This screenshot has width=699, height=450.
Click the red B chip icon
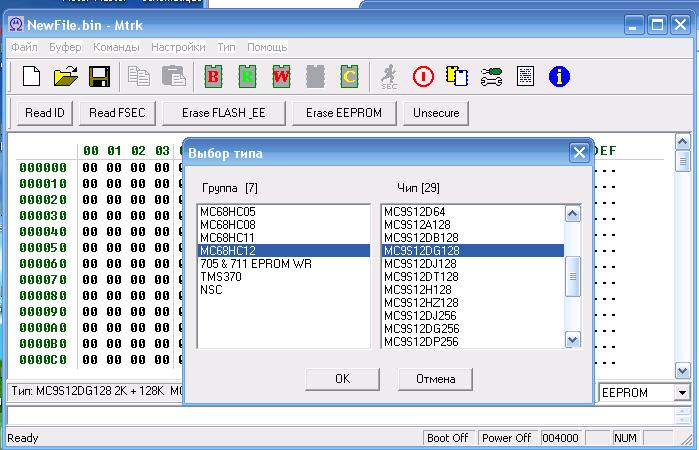(213, 77)
